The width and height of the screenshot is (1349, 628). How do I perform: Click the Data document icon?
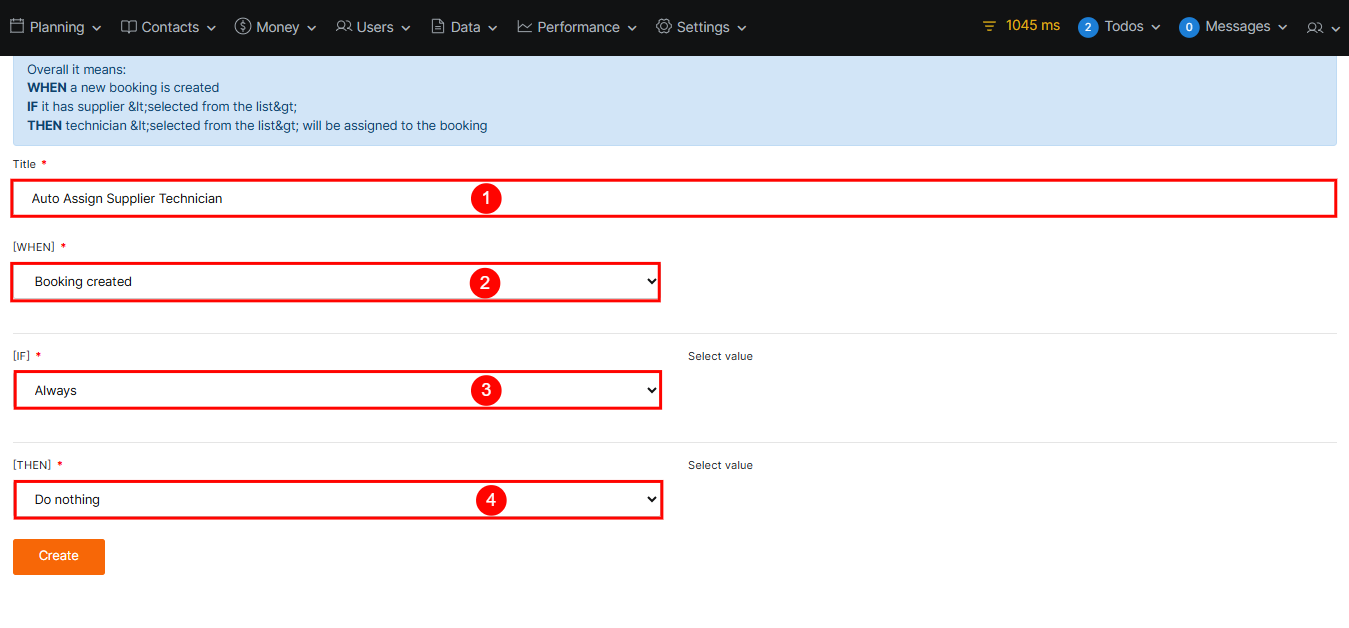[438, 27]
